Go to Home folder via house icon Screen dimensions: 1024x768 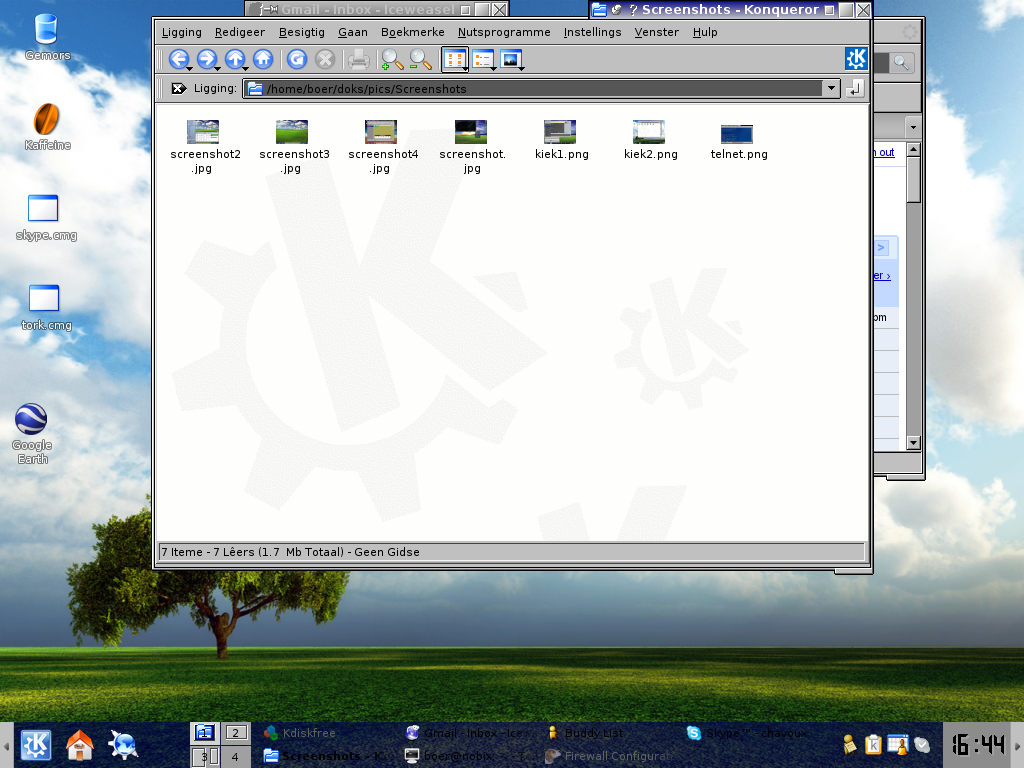coord(263,60)
